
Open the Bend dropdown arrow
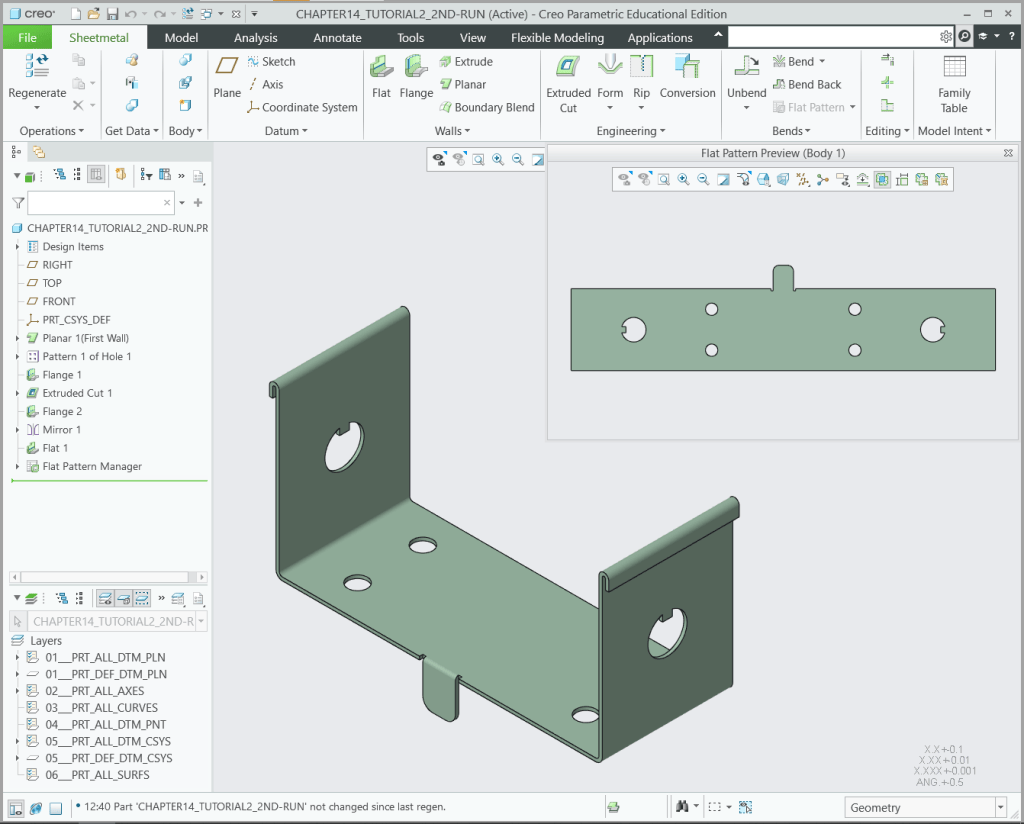[x=822, y=61]
